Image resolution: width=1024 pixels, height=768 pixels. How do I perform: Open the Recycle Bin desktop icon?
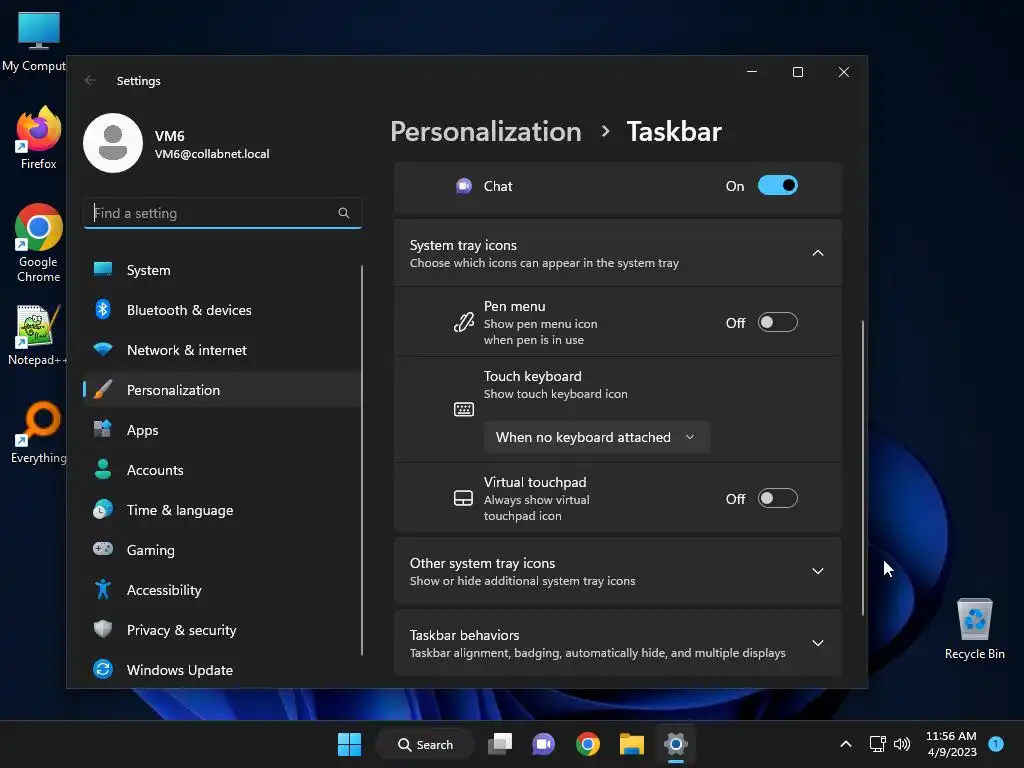click(x=974, y=629)
